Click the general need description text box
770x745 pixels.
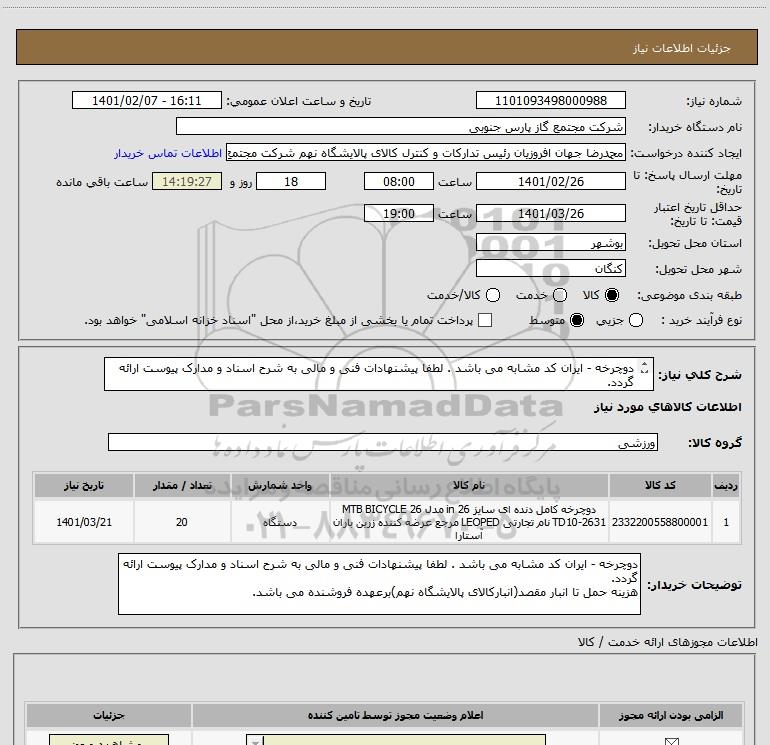coord(379,374)
